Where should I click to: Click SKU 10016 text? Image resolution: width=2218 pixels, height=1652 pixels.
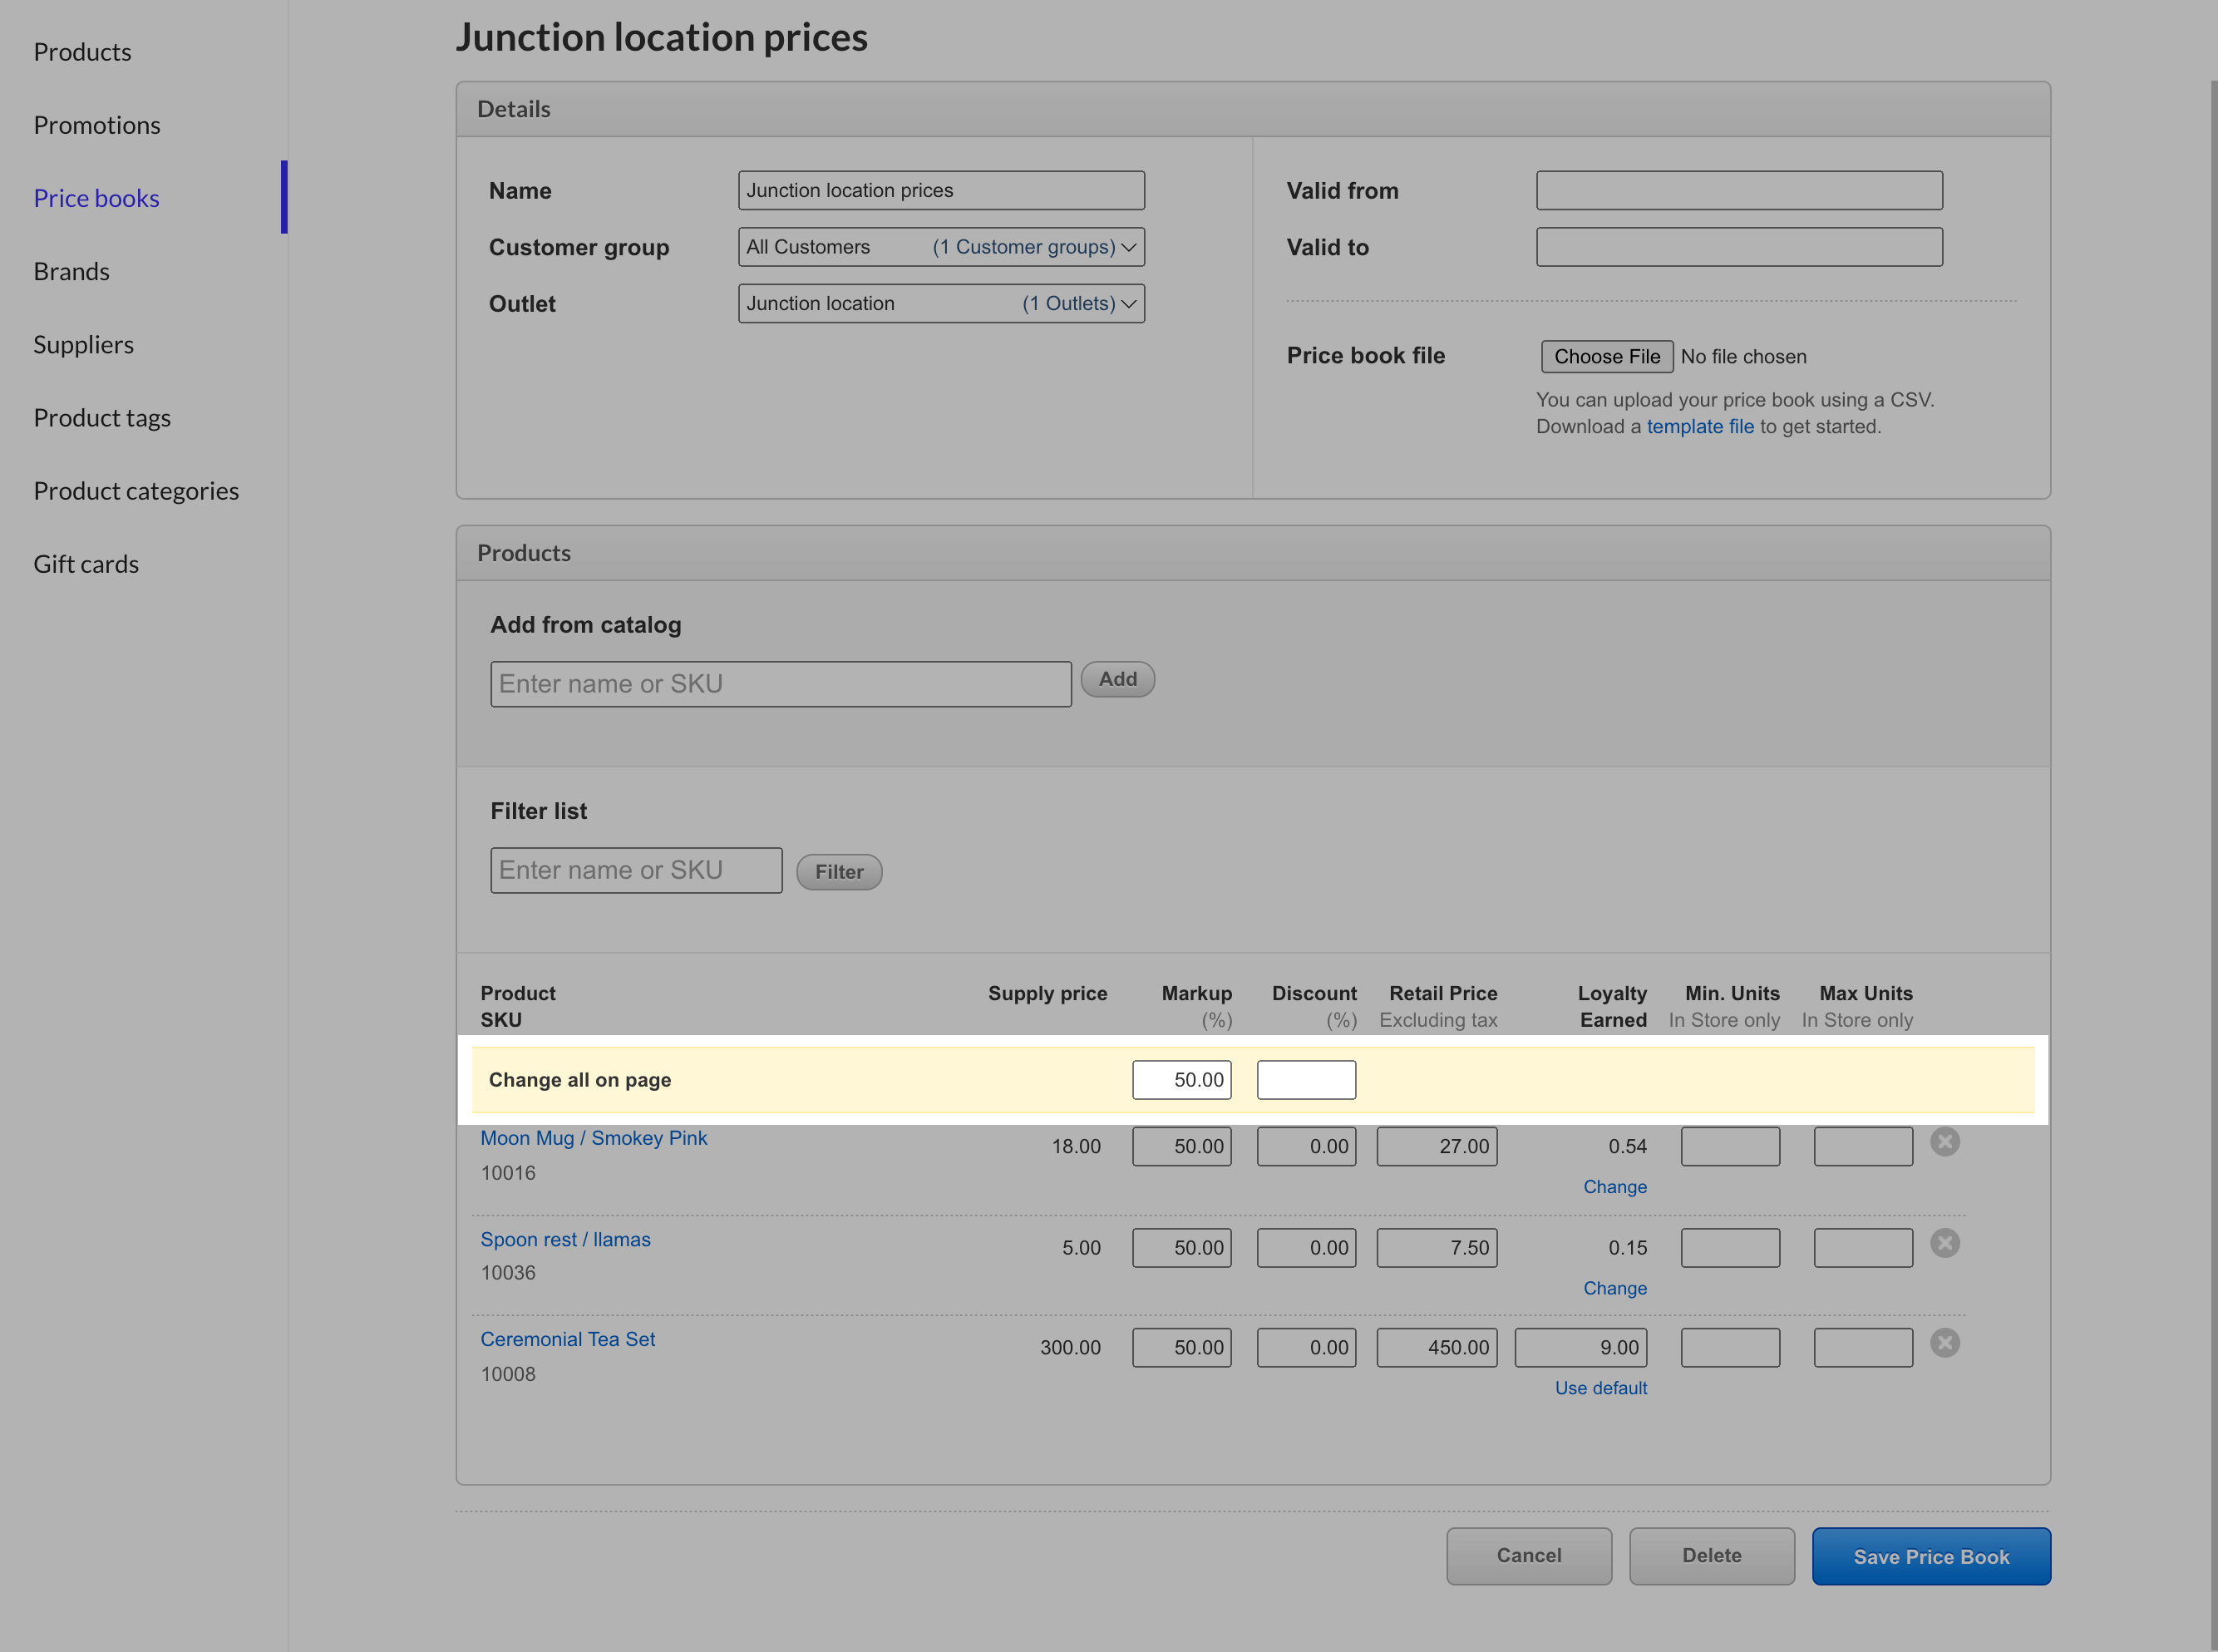pyautogui.click(x=508, y=1173)
